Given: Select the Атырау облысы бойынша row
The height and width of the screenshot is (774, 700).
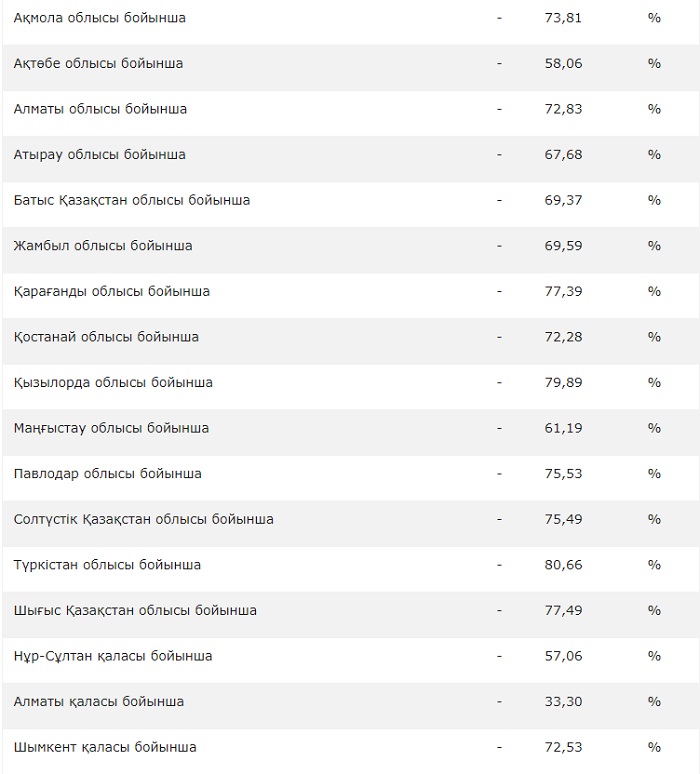Looking at the screenshot, I should (x=99, y=155).
